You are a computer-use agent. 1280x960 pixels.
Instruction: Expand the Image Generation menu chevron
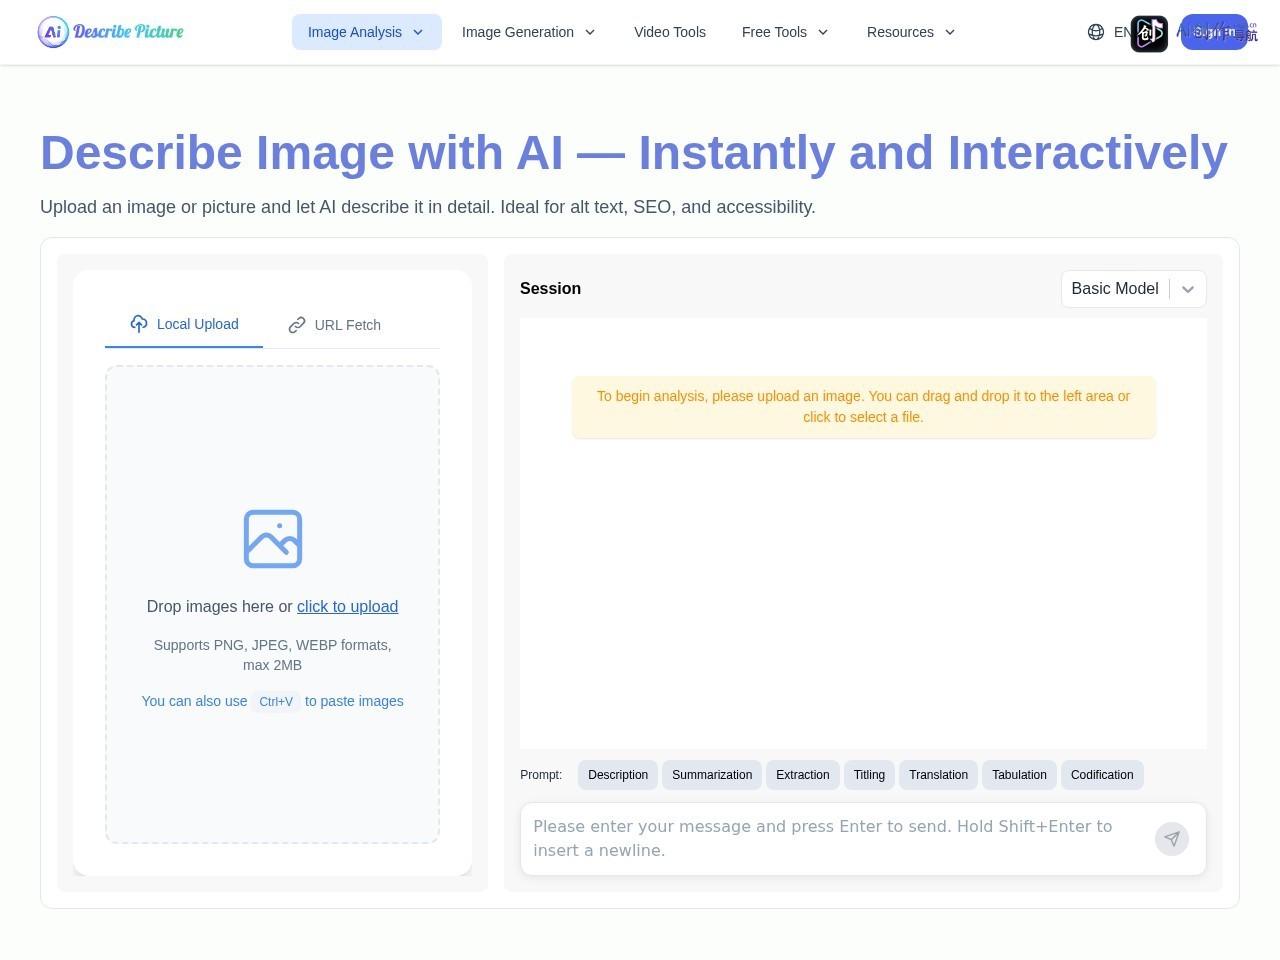[x=590, y=32]
